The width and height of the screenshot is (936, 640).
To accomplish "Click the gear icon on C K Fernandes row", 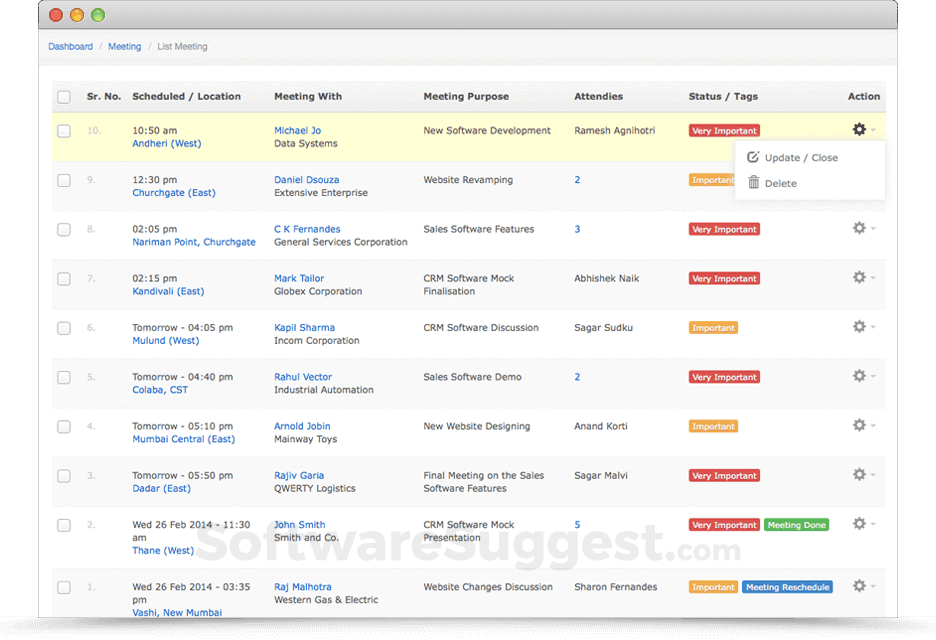I will point(857,229).
